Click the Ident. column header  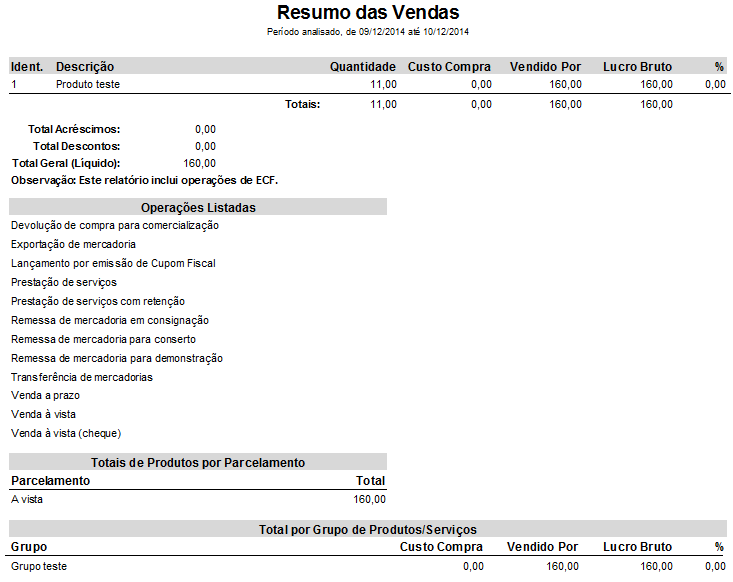[x=27, y=67]
